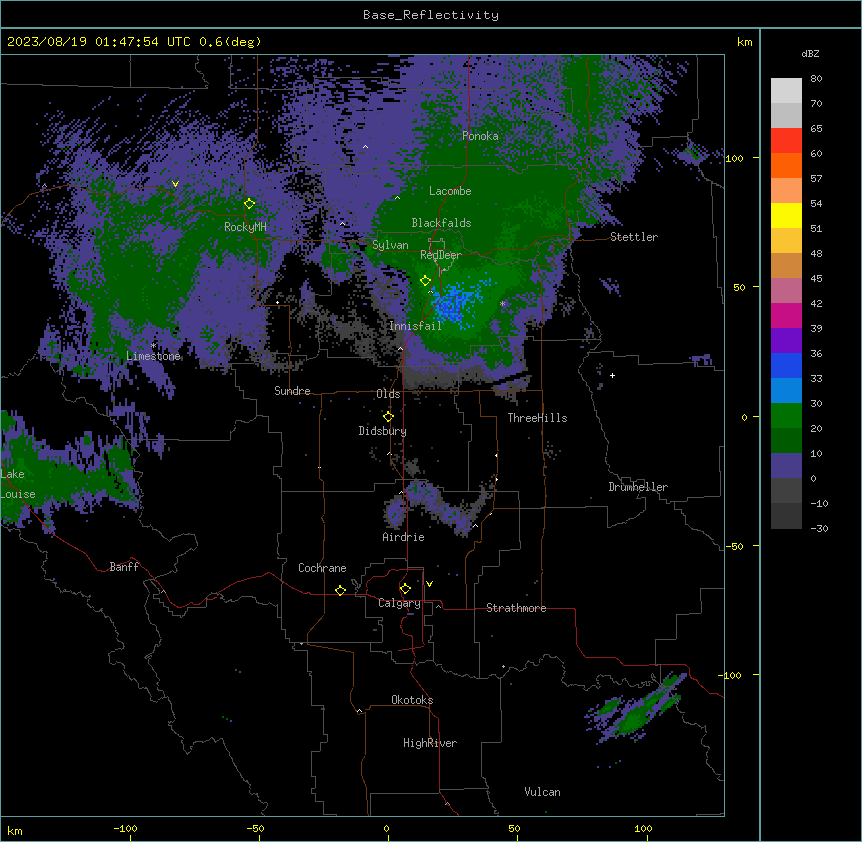Click the yellow diamond marker below RedDeer
The width and height of the screenshot is (862, 842).
pos(426,281)
